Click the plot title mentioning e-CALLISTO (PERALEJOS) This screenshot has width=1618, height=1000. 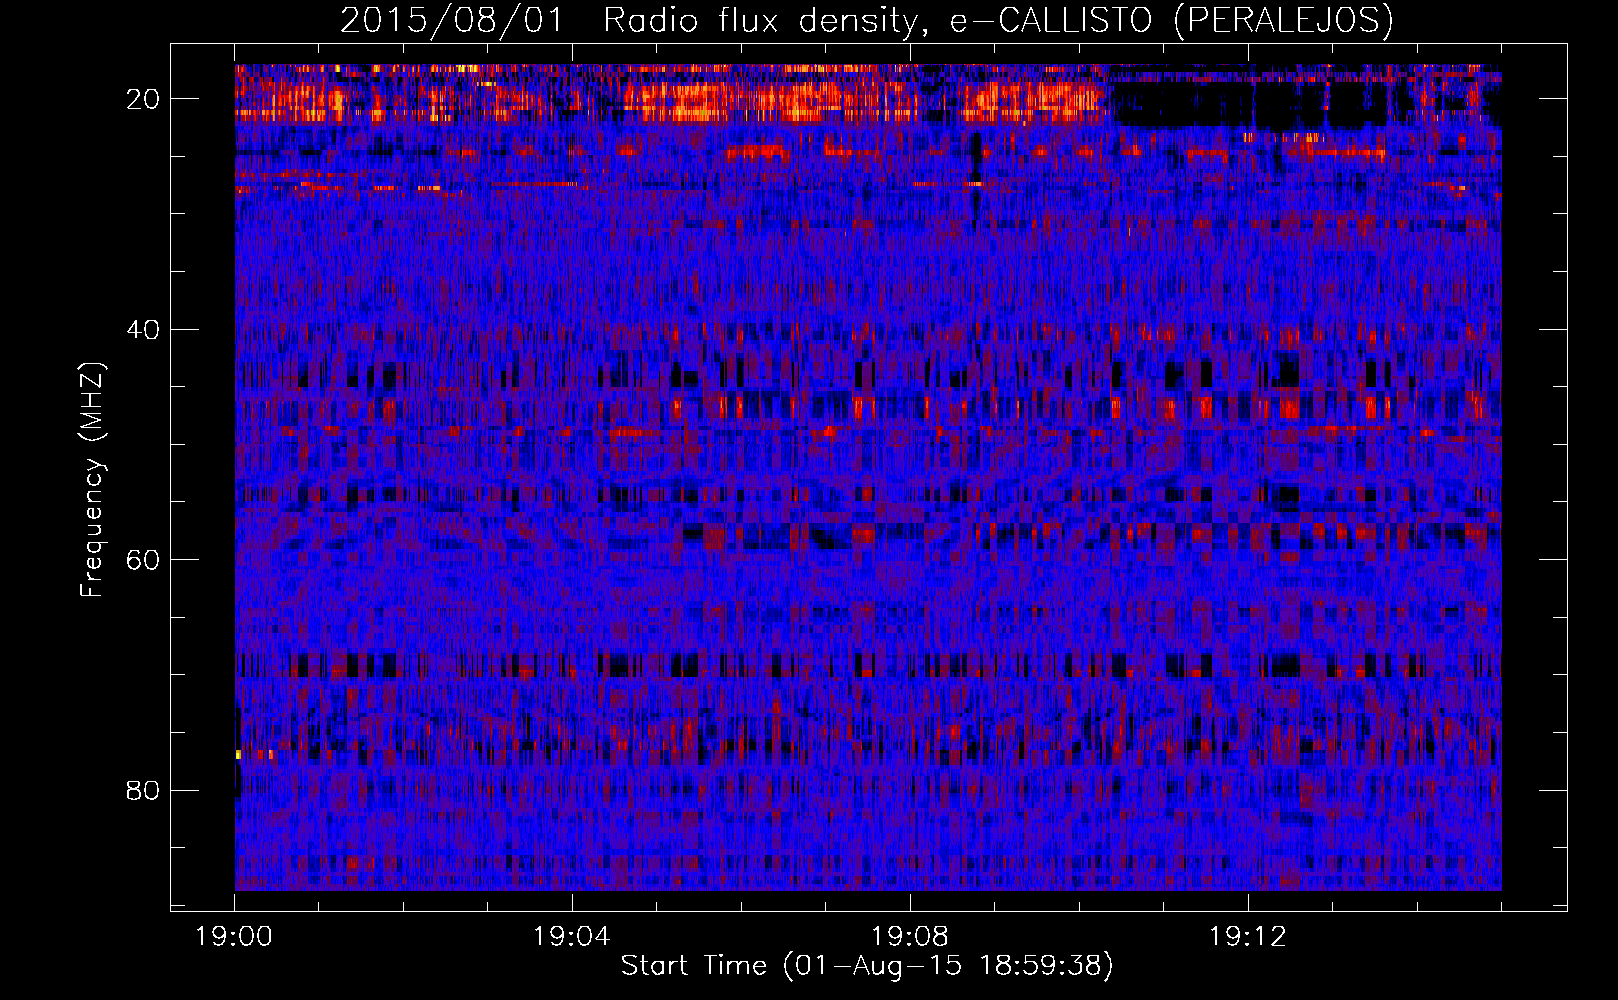pos(866,20)
